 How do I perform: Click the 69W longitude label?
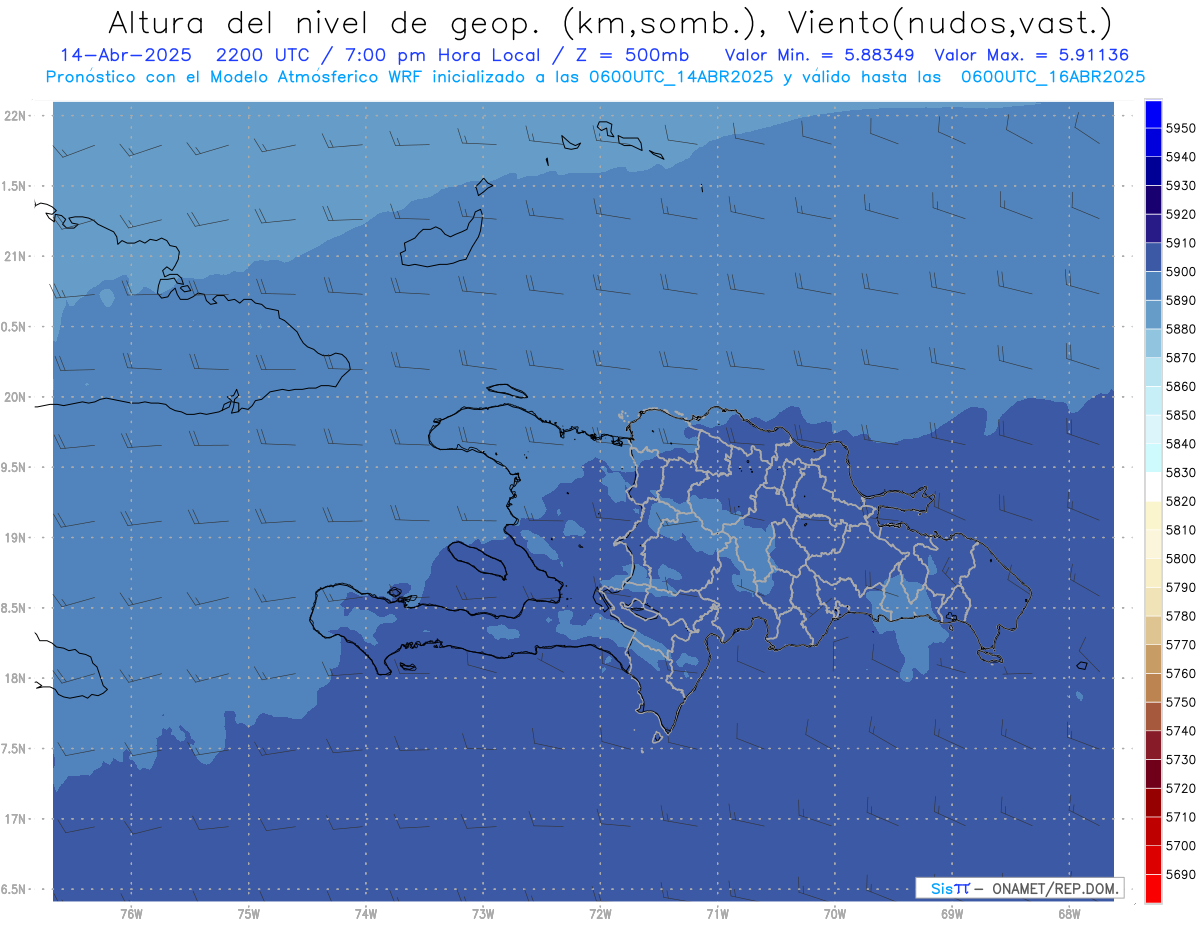coord(952,913)
